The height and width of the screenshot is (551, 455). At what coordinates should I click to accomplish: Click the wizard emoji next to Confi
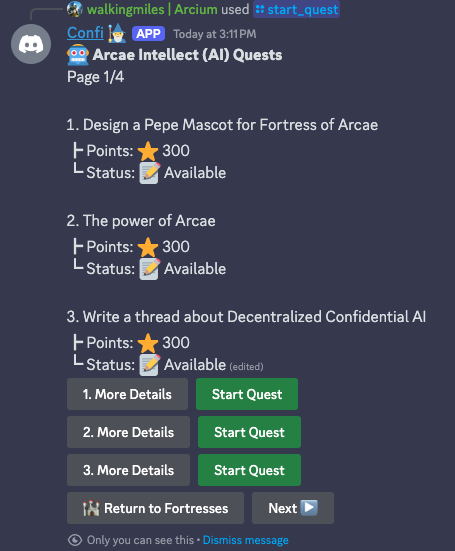pos(117,33)
